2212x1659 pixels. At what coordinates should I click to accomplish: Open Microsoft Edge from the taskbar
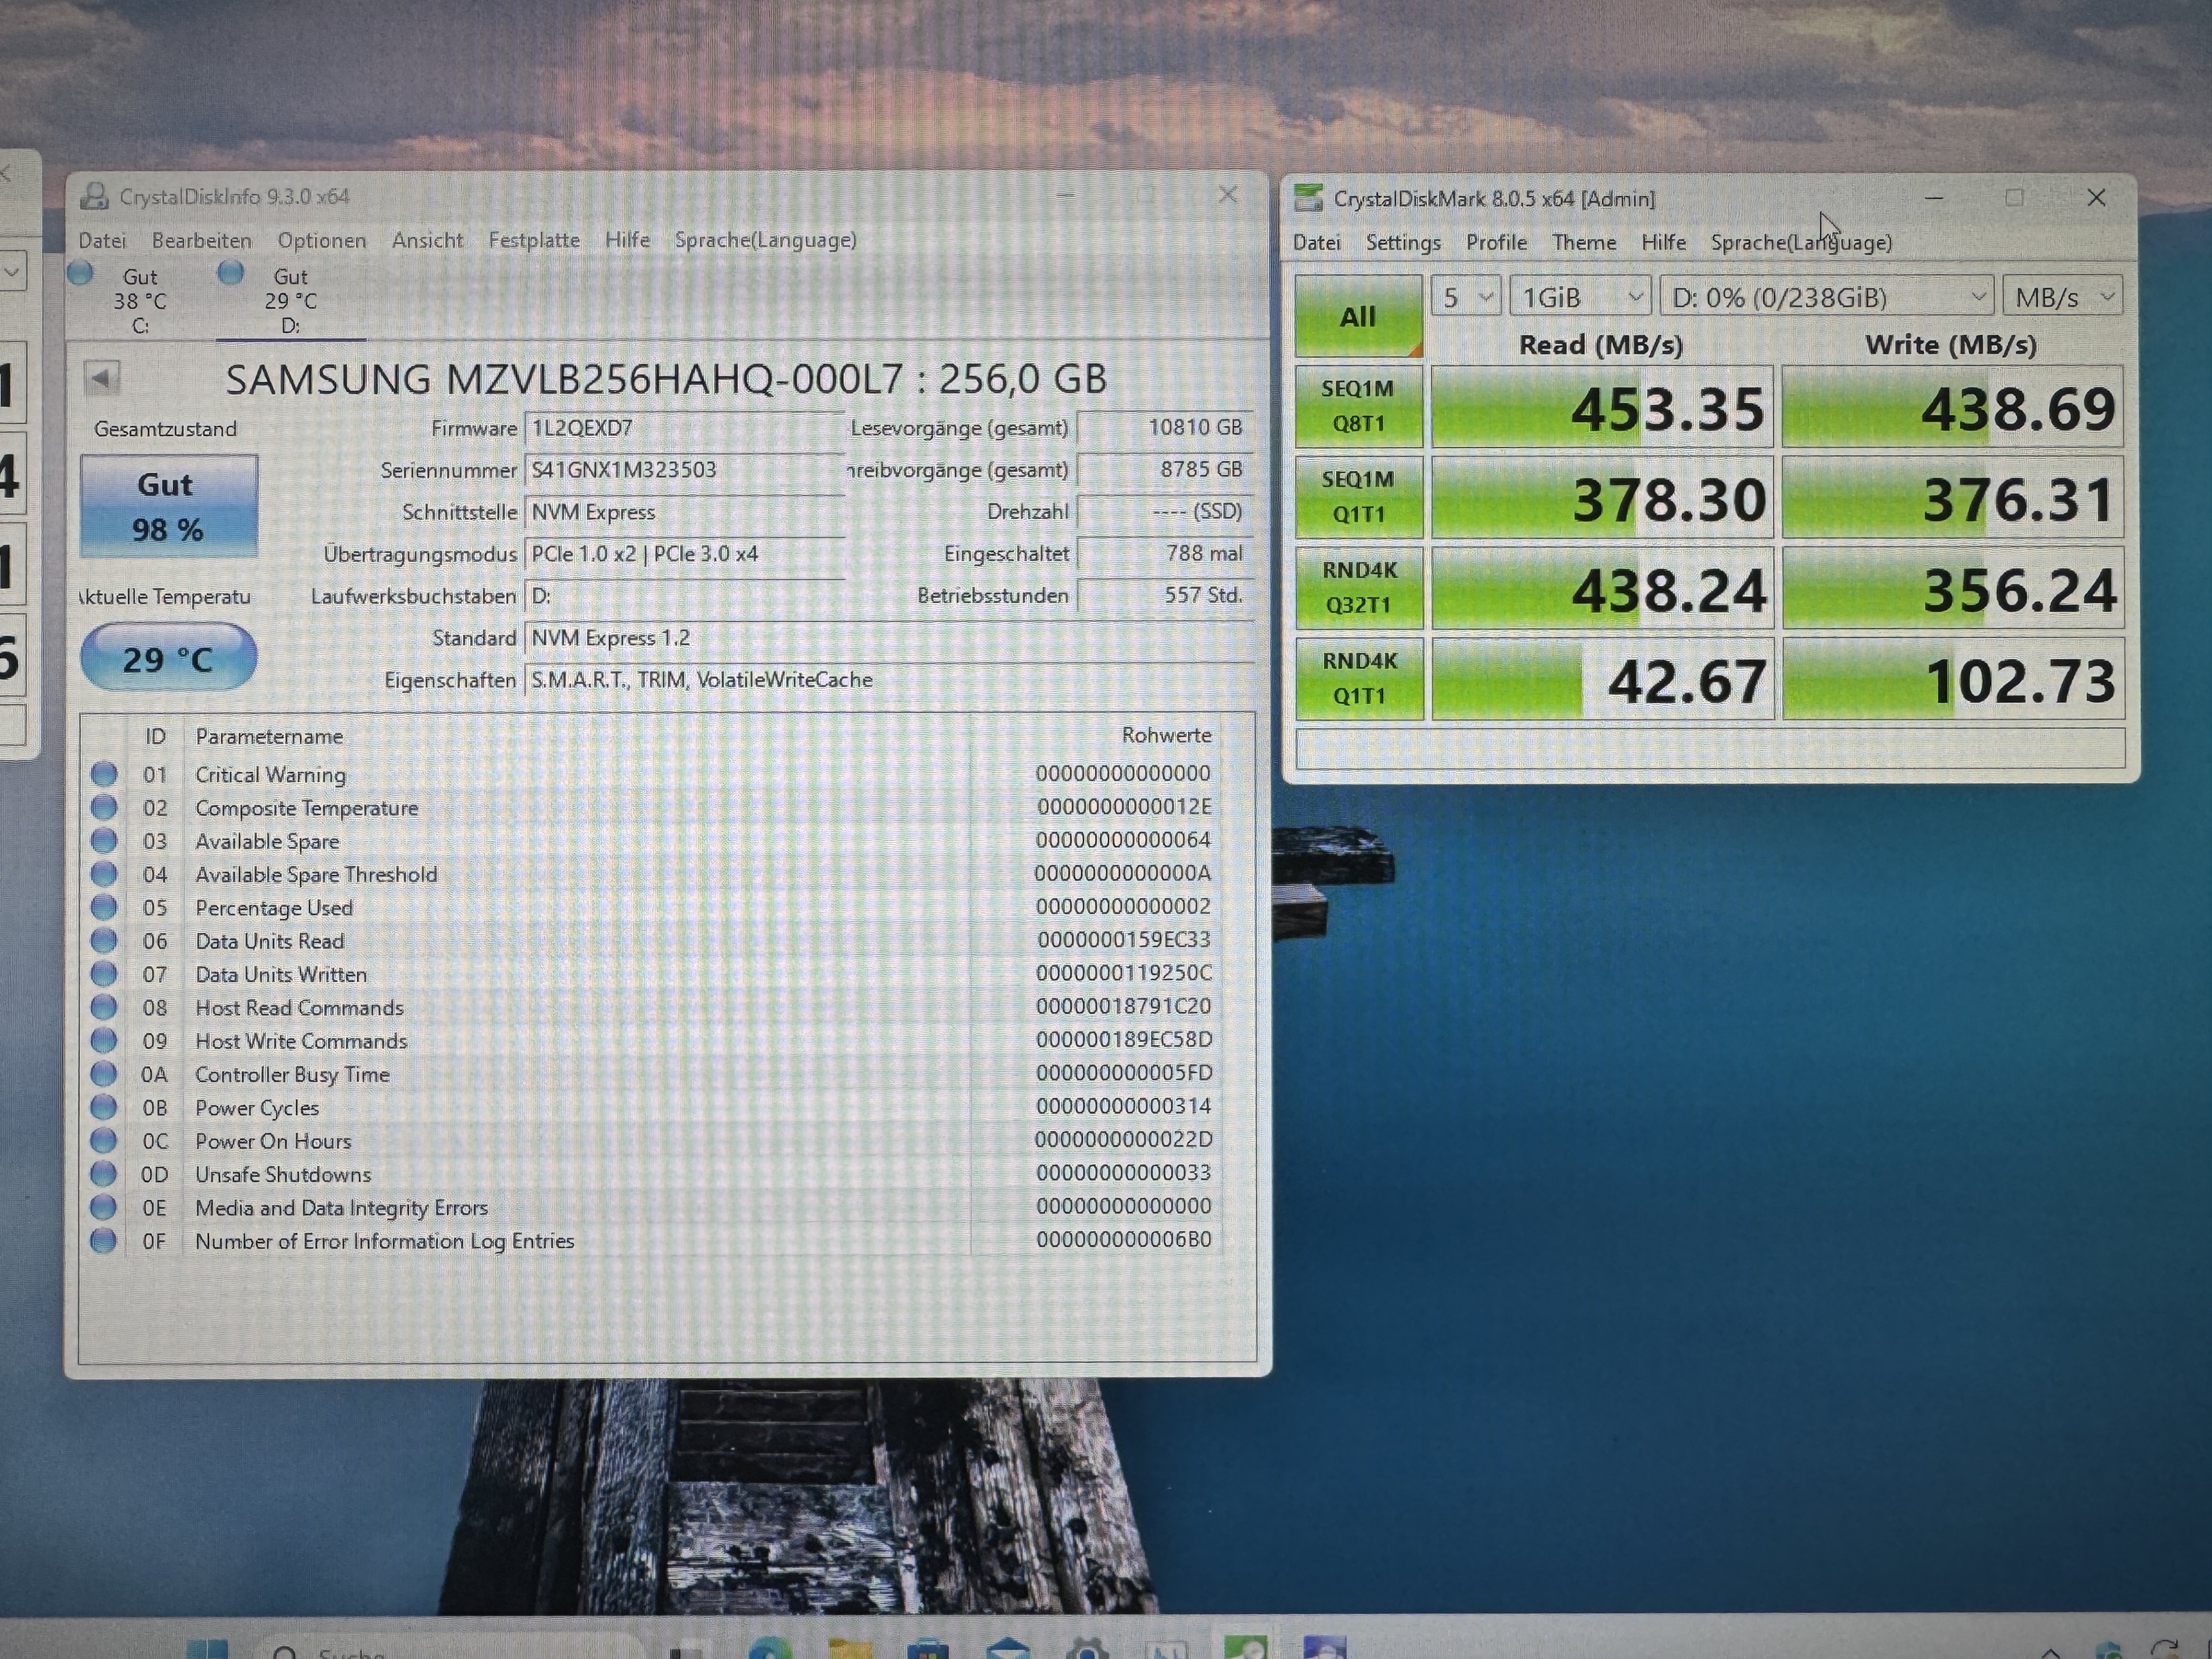click(x=769, y=1647)
